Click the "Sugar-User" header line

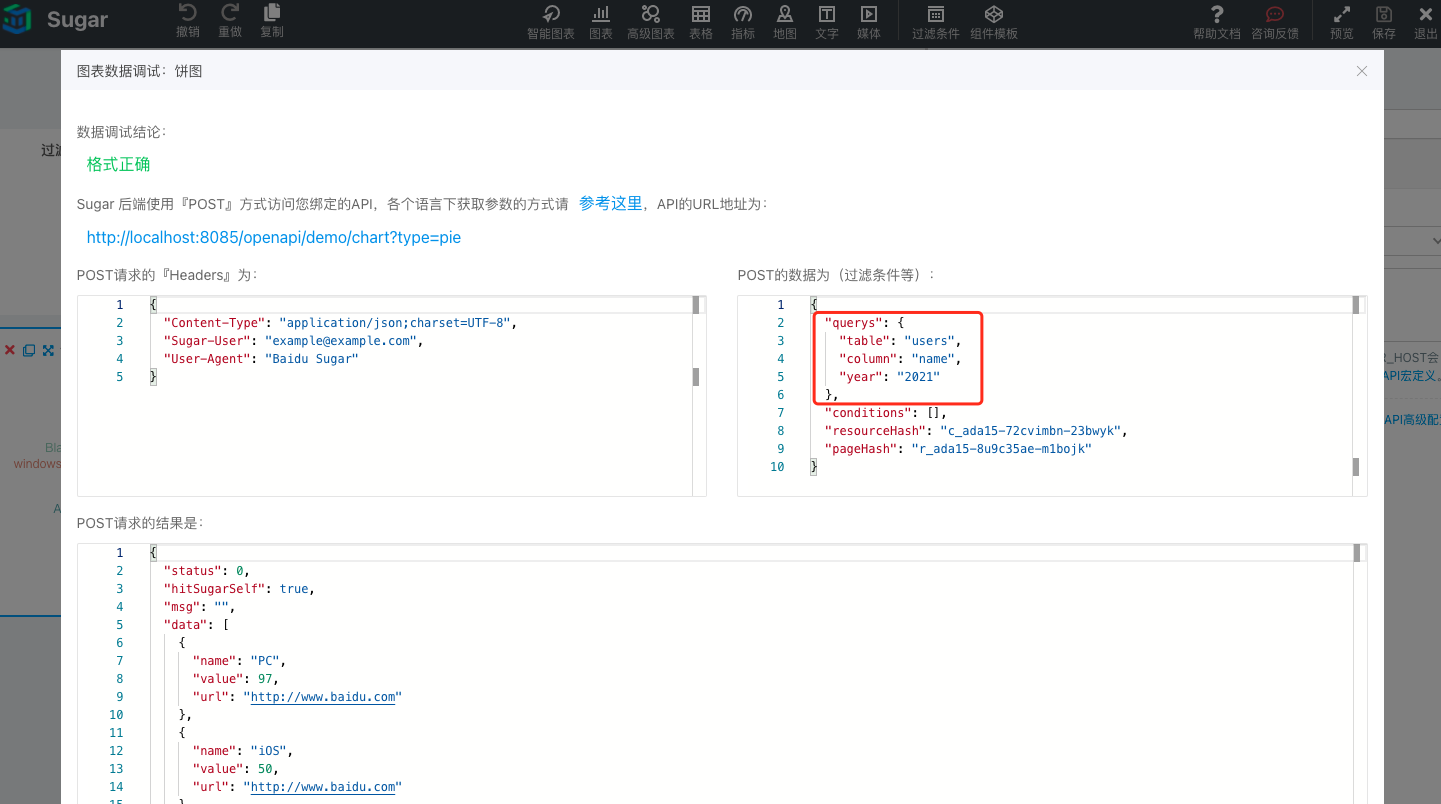pos(293,341)
